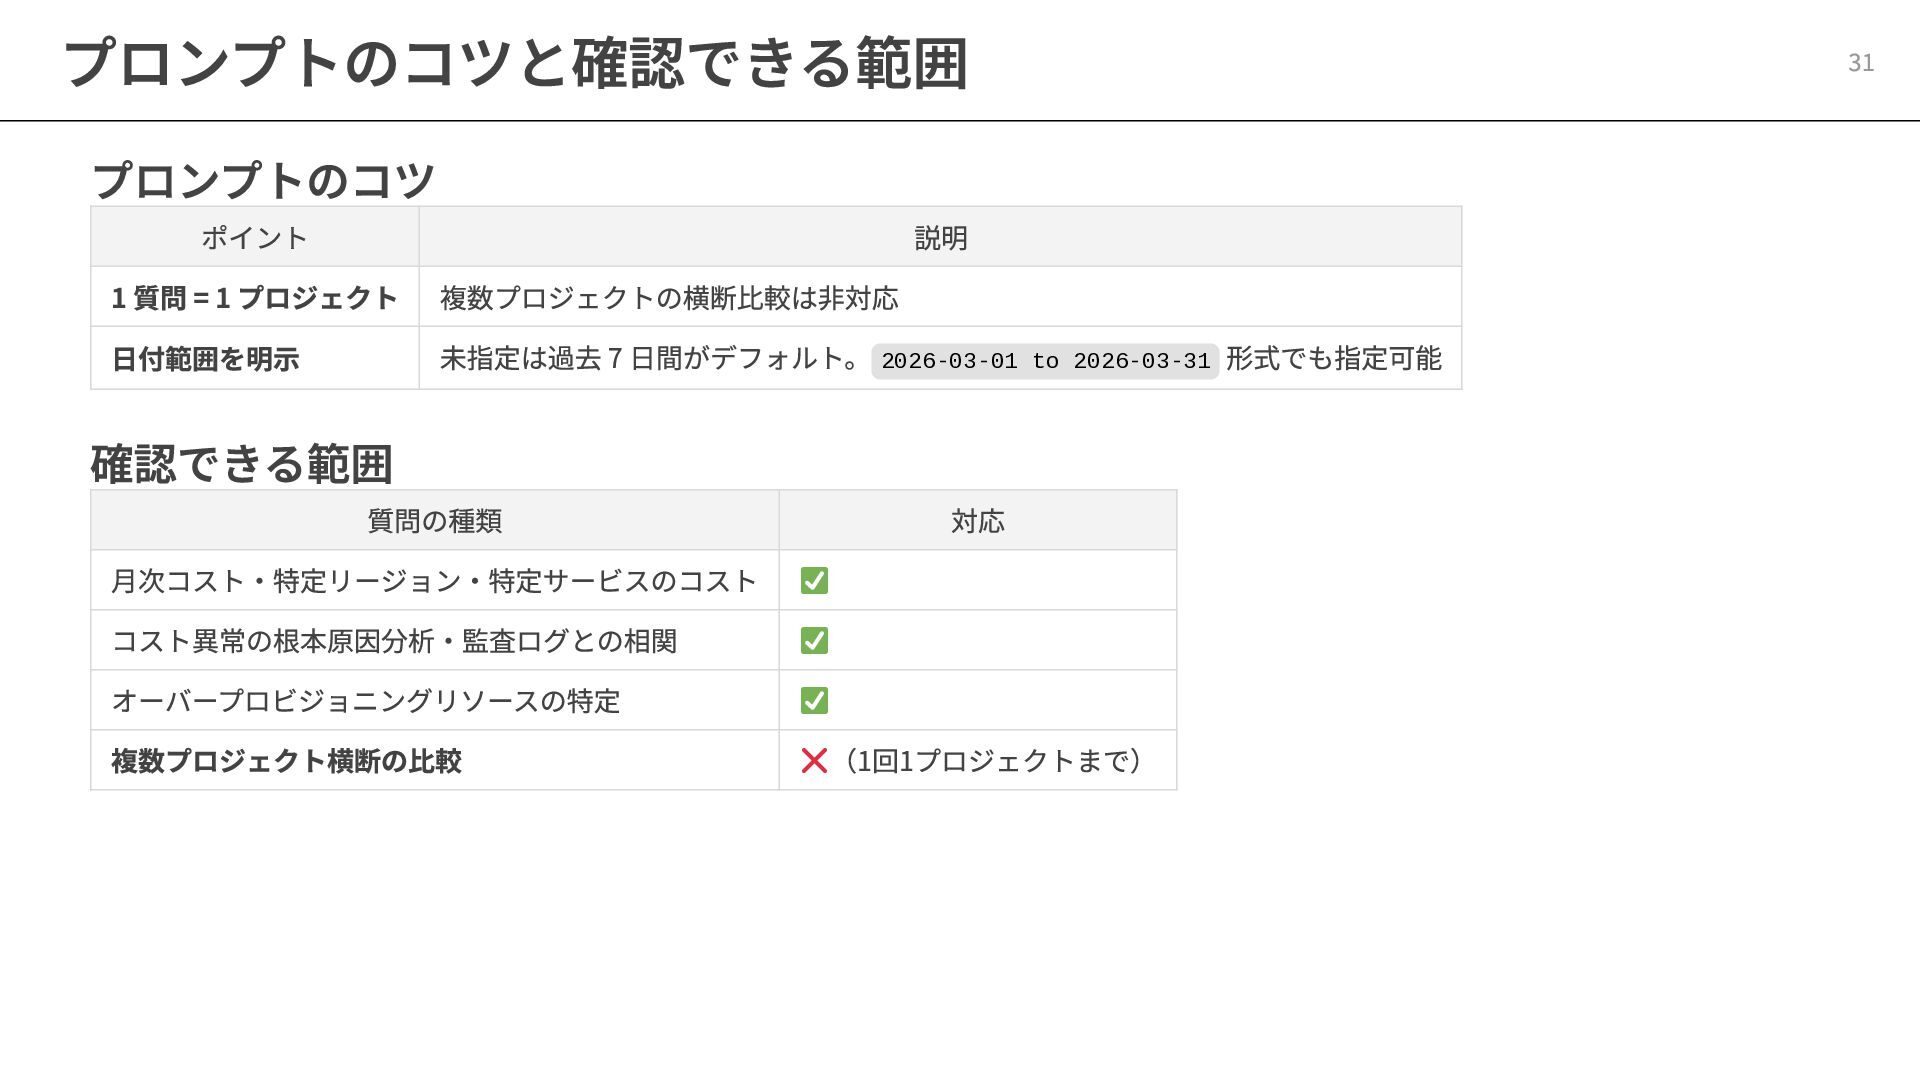Click the slide number 31
This screenshot has height=1080, width=1920.
click(x=1860, y=63)
